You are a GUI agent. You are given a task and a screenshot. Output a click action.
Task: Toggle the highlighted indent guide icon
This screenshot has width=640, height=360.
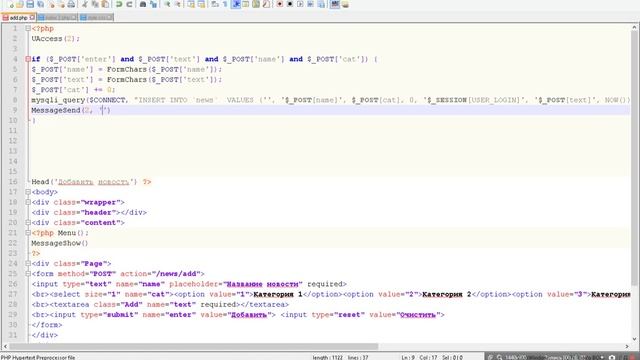pos(236,4)
